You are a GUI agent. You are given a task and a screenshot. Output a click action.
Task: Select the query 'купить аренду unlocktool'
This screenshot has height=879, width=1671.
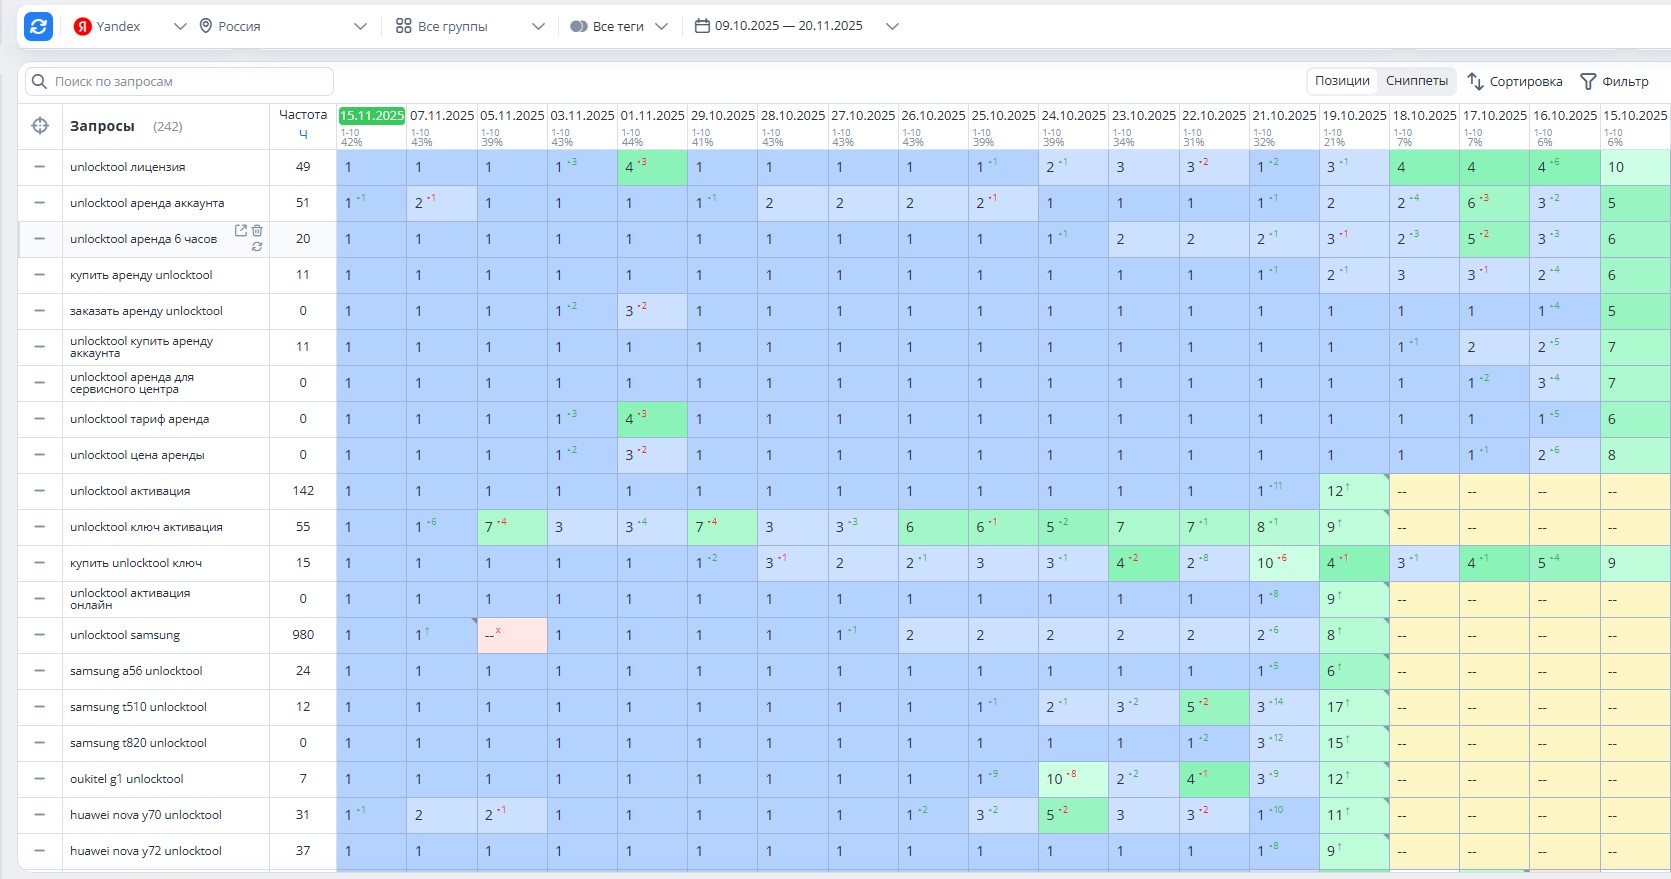click(x=141, y=275)
